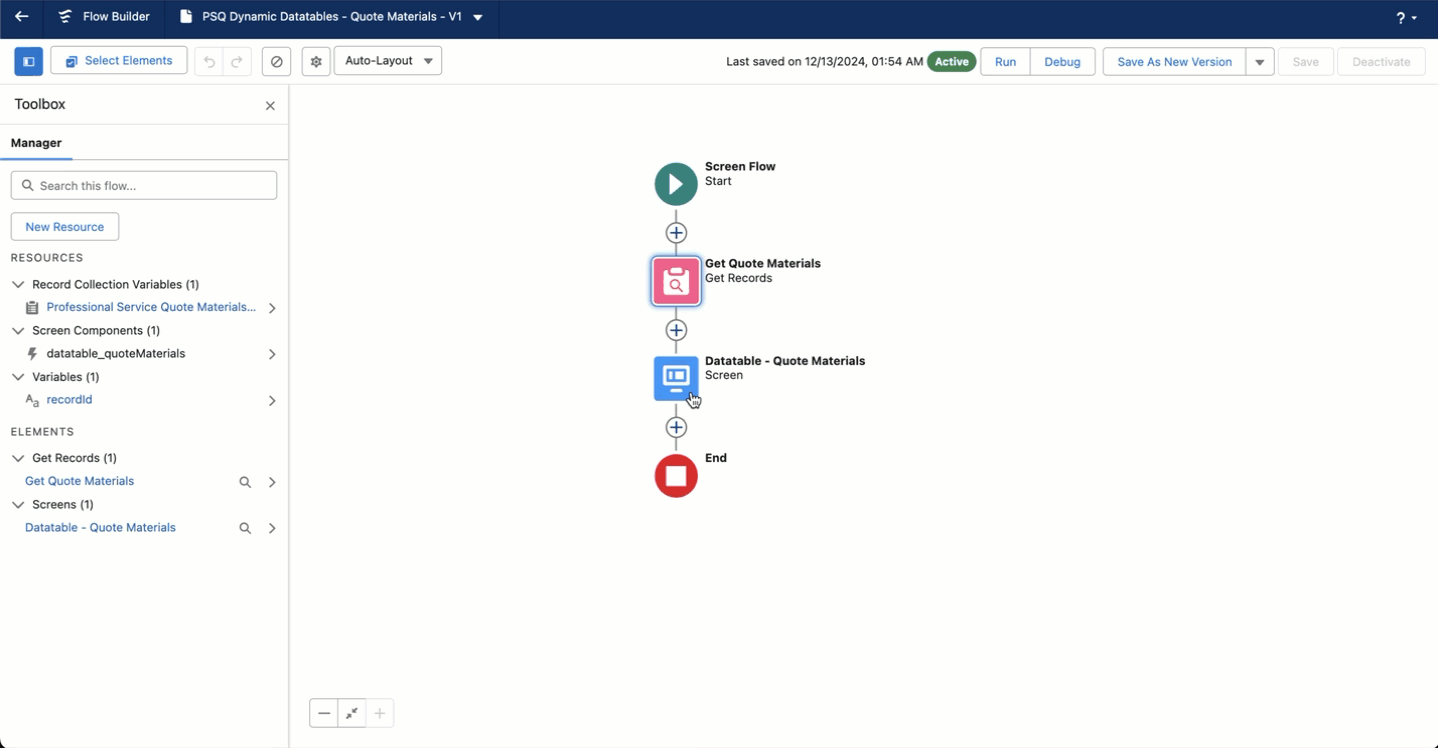The image size is (1438, 748).
Task: Click the Debug button
Action: [x=1062, y=62]
